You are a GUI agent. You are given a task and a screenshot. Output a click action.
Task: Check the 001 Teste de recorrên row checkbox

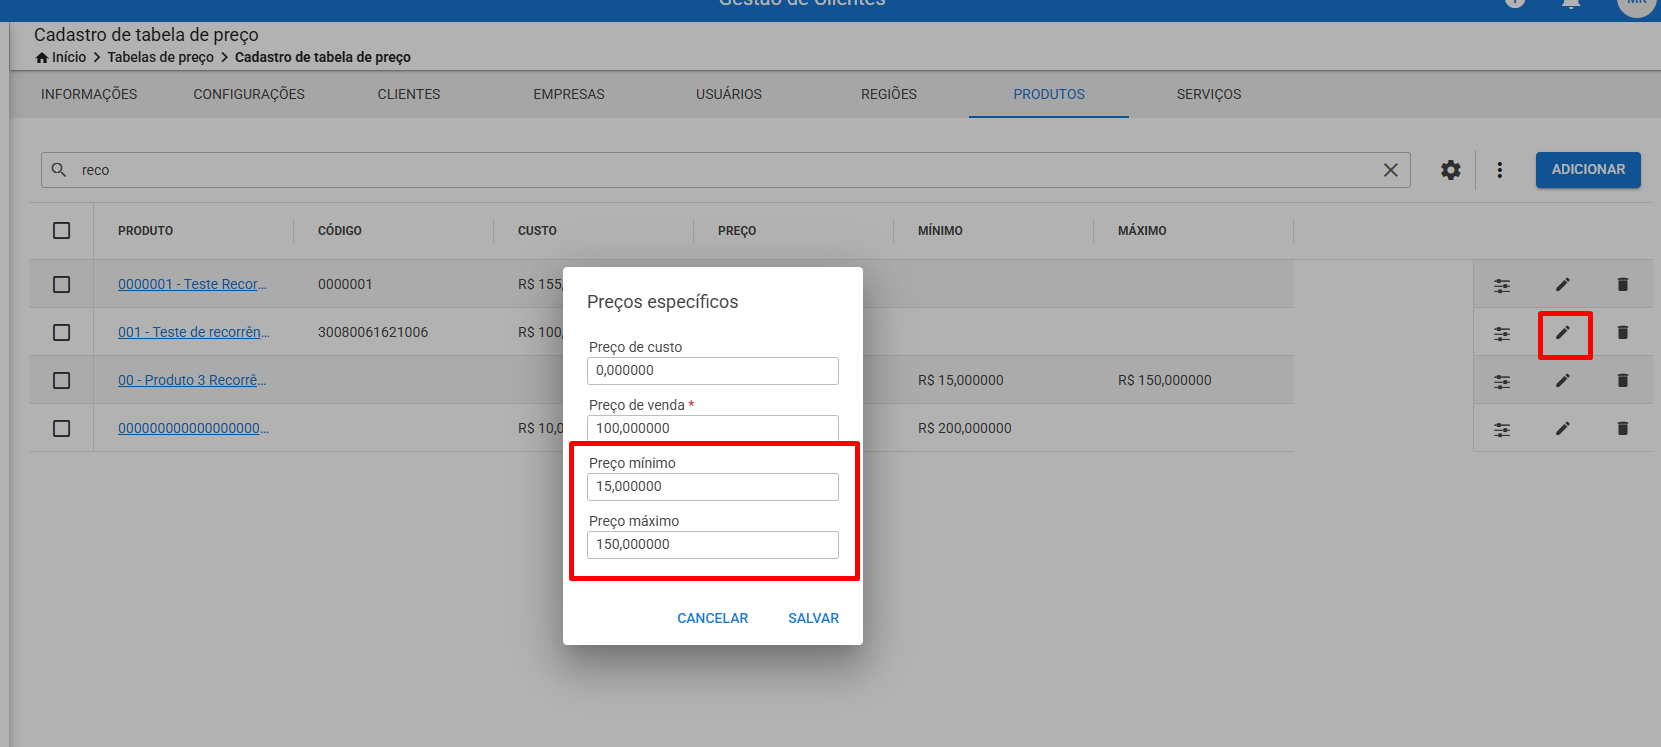pyautogui.click(x=61, y=333)
